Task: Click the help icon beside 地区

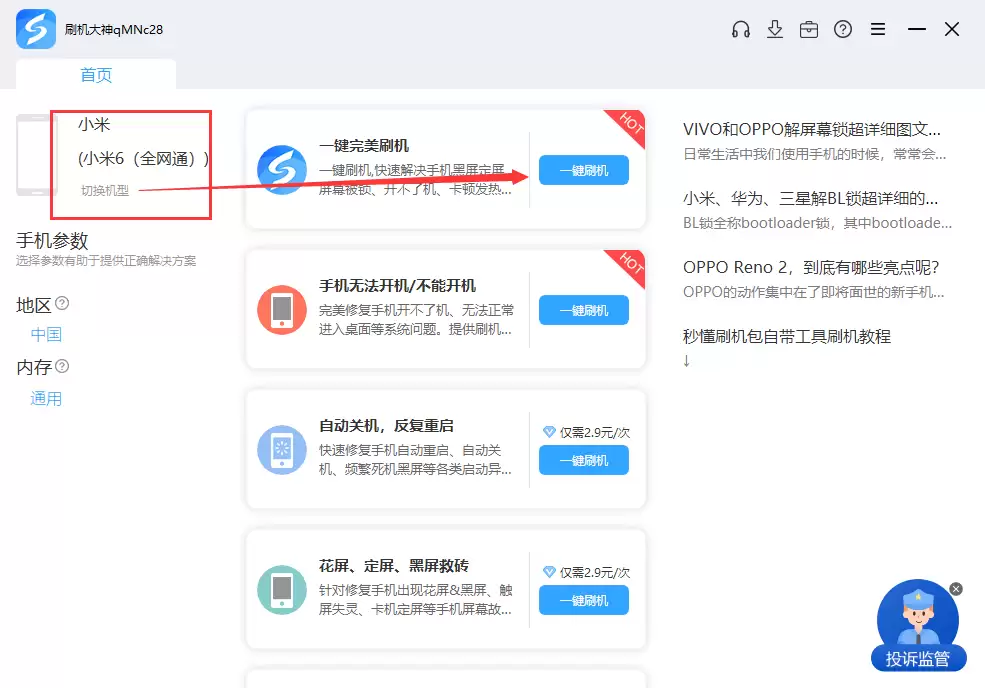Action: tap(62, 303)
